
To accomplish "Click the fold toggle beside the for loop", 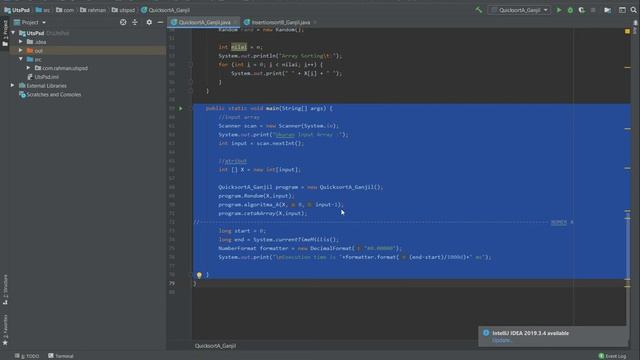I will [x=190, y=64].
